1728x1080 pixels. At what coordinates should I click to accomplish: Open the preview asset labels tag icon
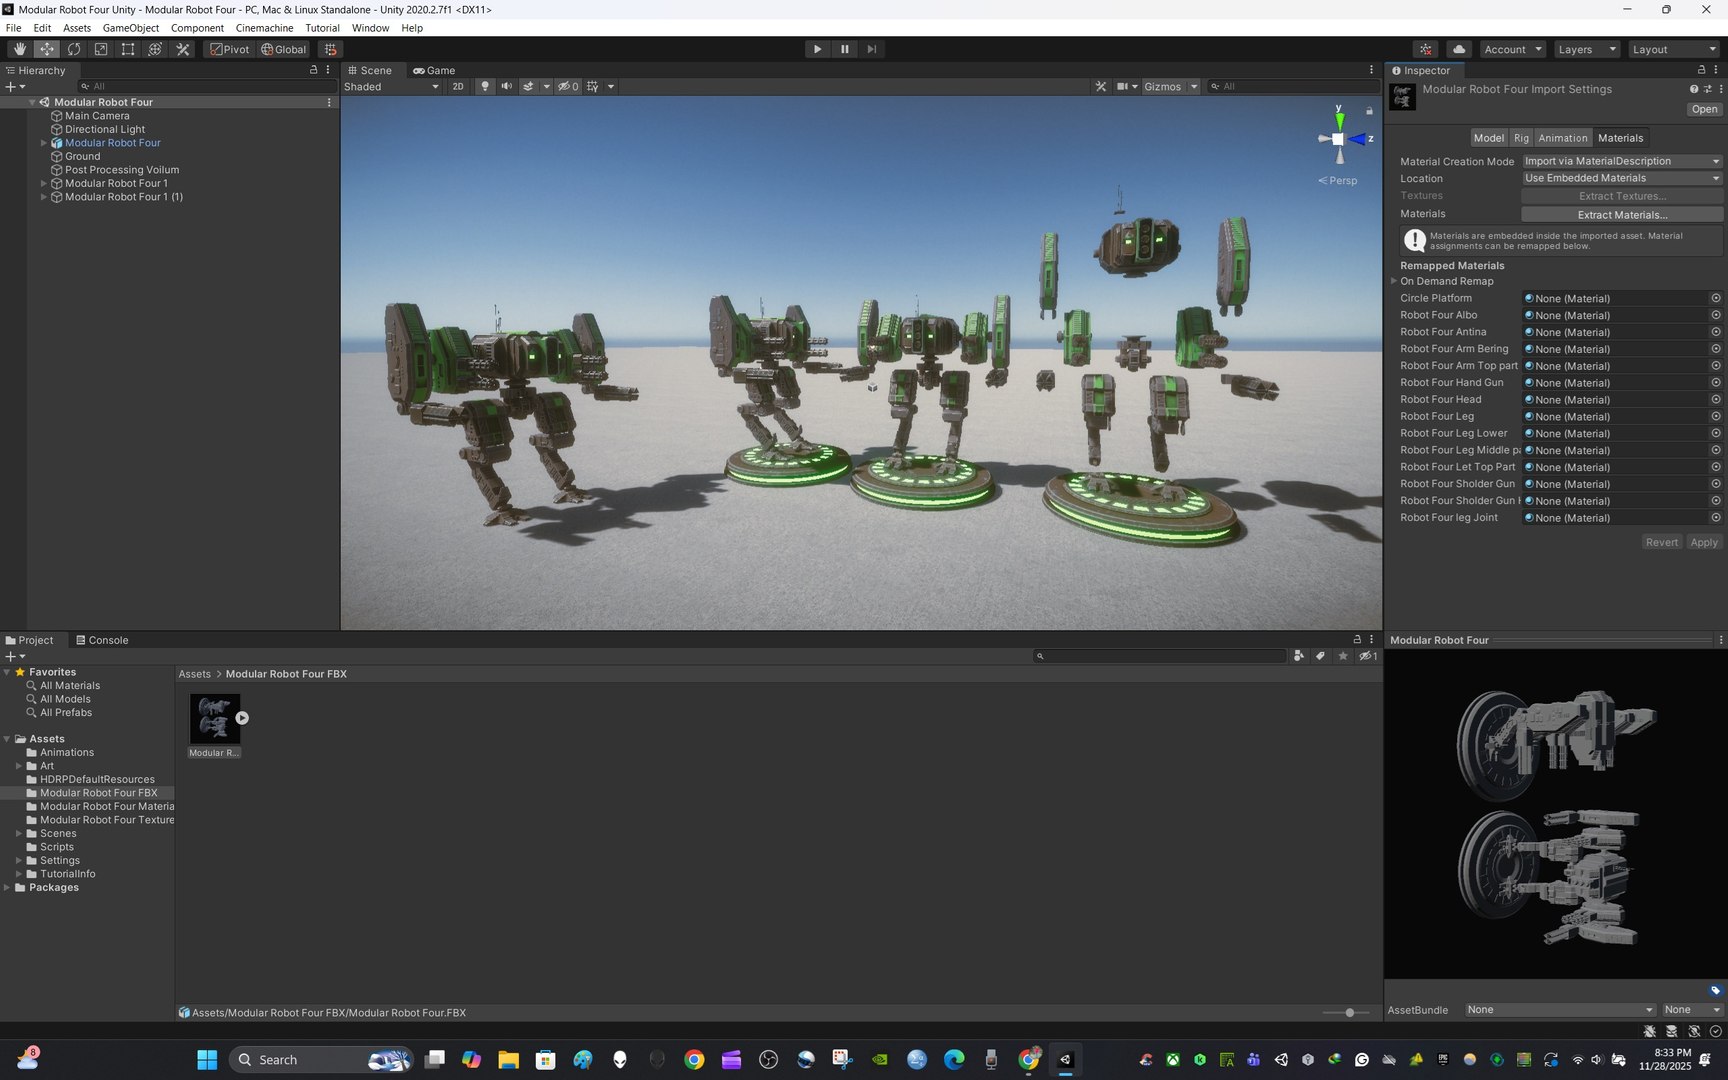coord(1715,990)
